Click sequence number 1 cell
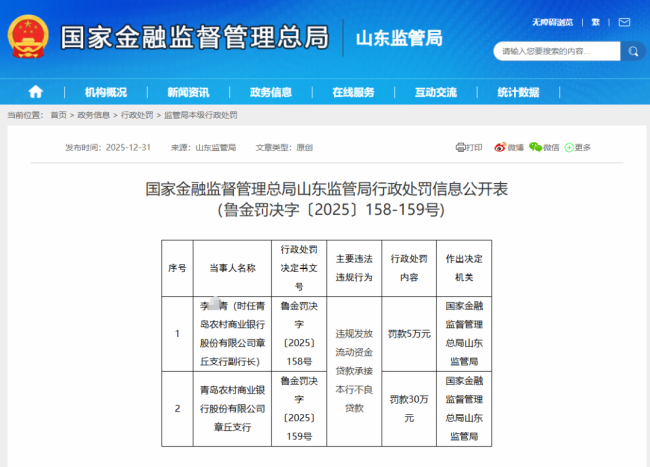Viewport: 650px width, 467px height. click(x=177, y=334)
